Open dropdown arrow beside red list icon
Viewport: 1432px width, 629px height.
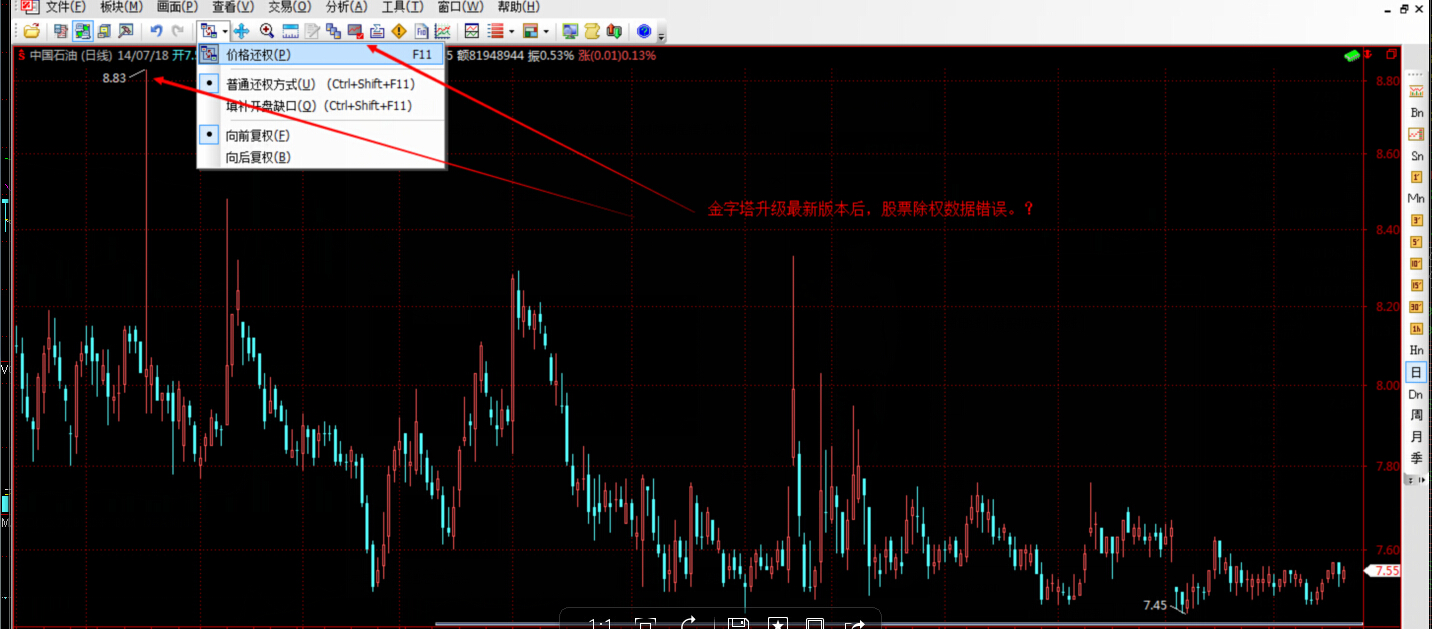pos(511,32)
